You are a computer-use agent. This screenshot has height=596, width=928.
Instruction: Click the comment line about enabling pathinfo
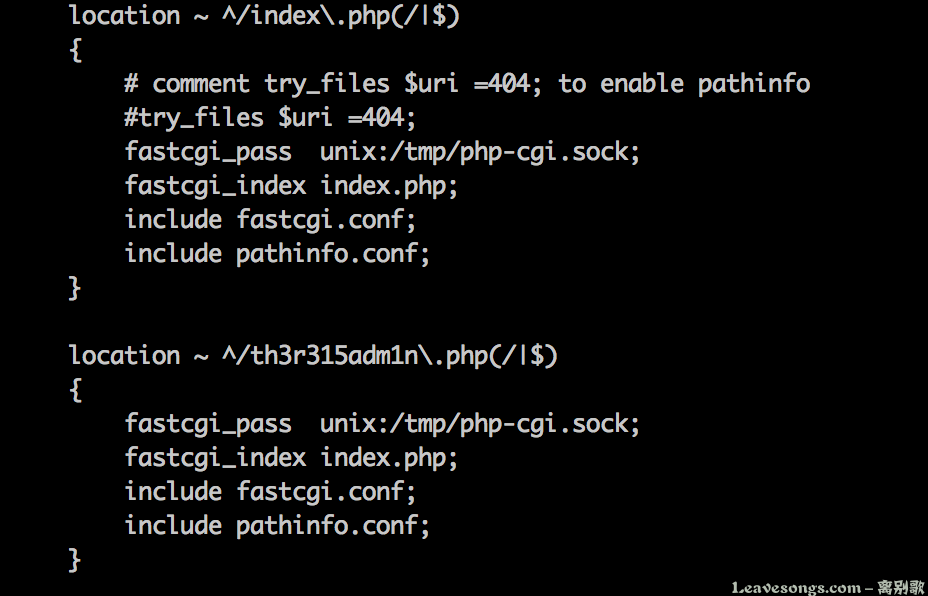click(467, 83)
